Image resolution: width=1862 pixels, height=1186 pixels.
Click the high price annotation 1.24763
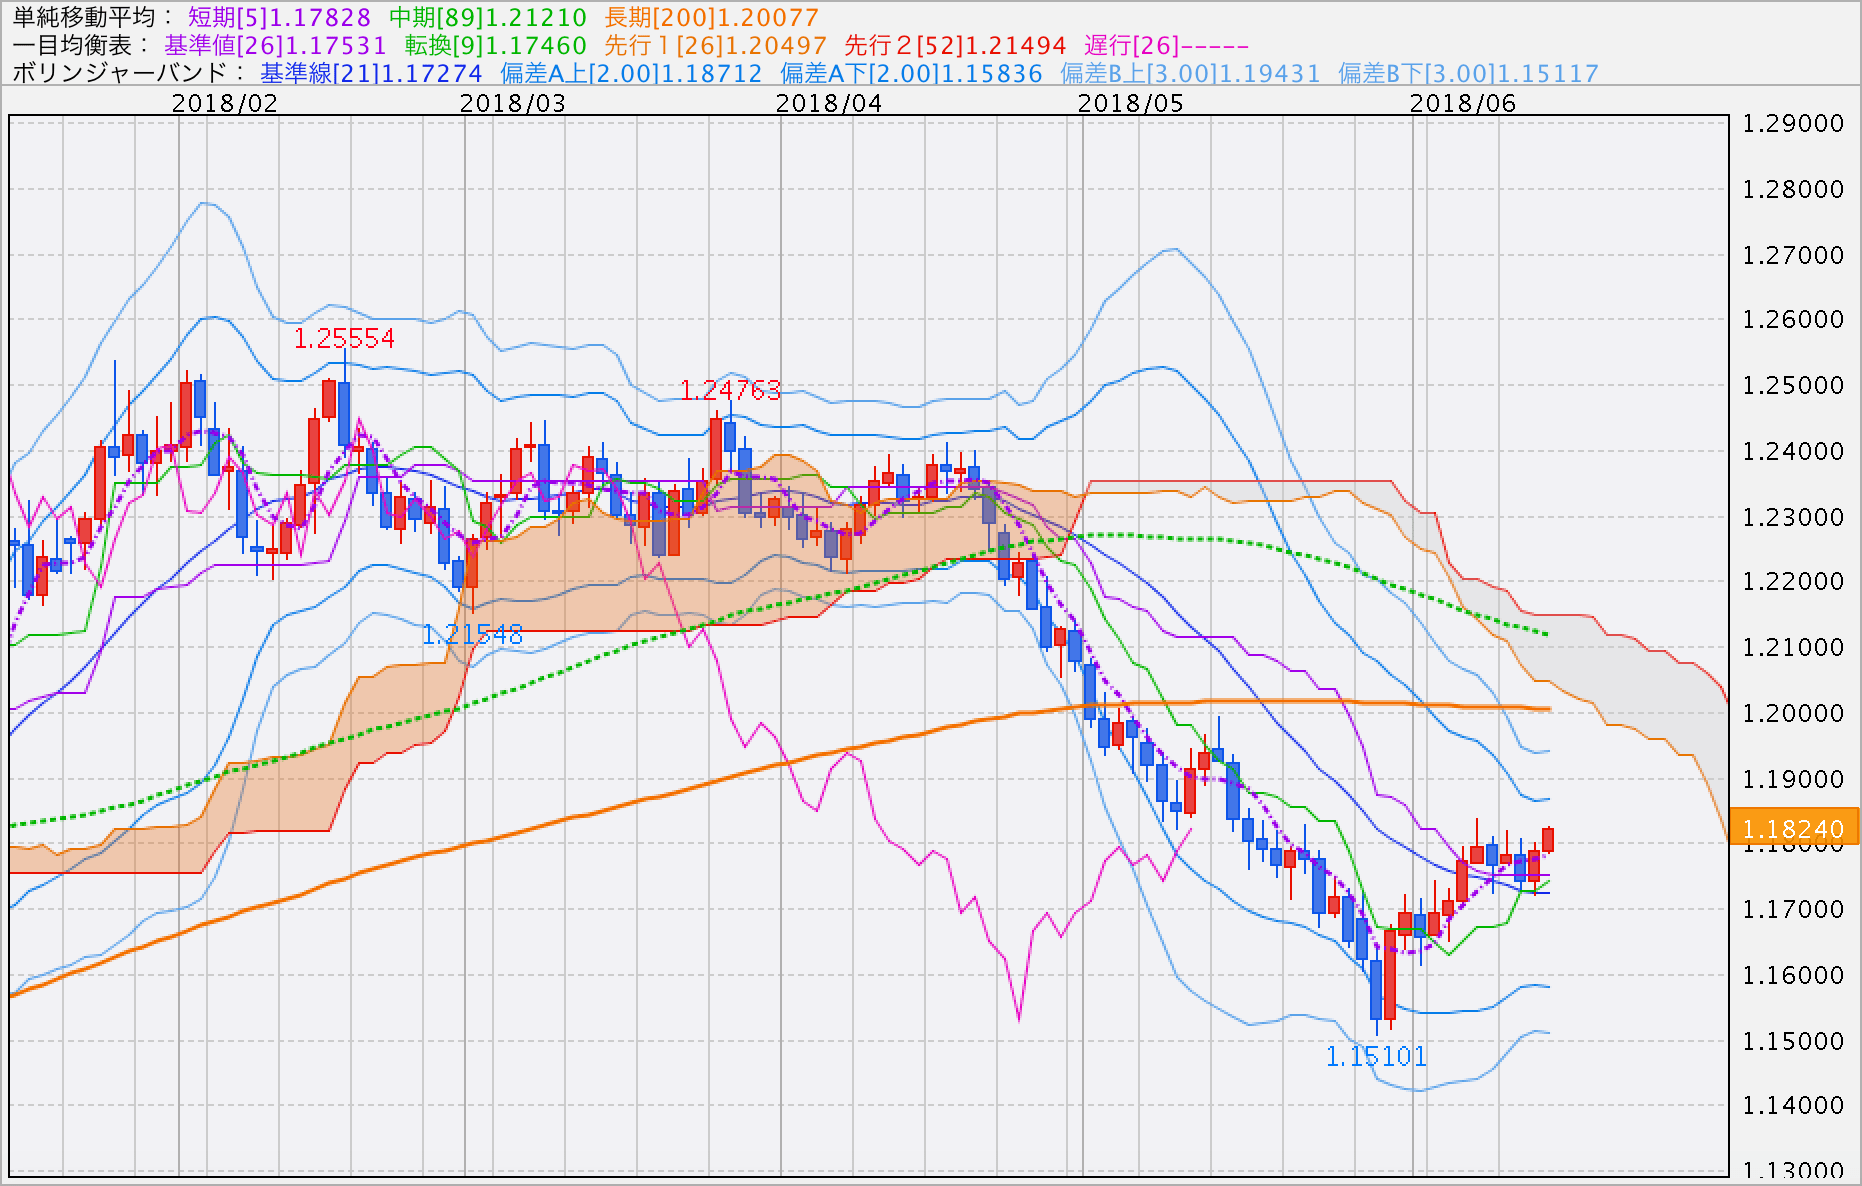tap(730, 390)
